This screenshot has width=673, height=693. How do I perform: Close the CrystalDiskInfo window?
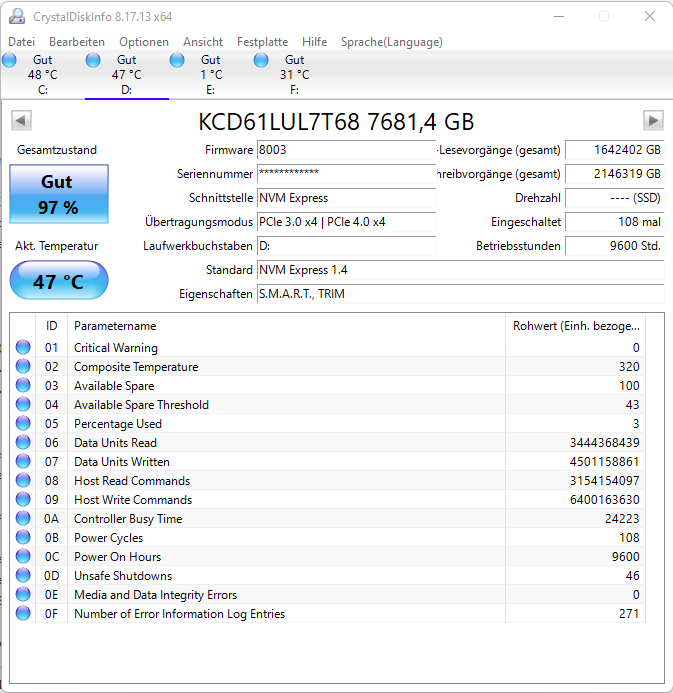tap(650, 16)
